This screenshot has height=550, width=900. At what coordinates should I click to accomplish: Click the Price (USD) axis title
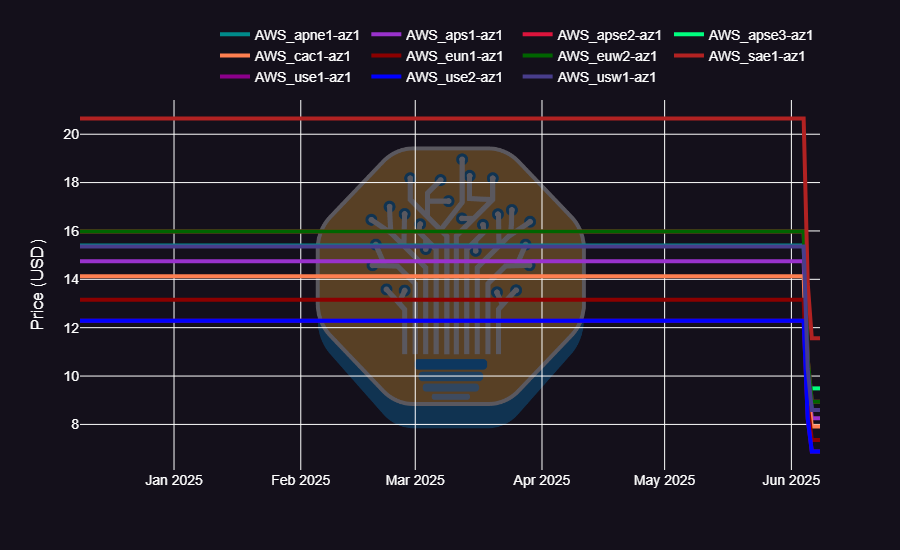(x=37, y=284)
